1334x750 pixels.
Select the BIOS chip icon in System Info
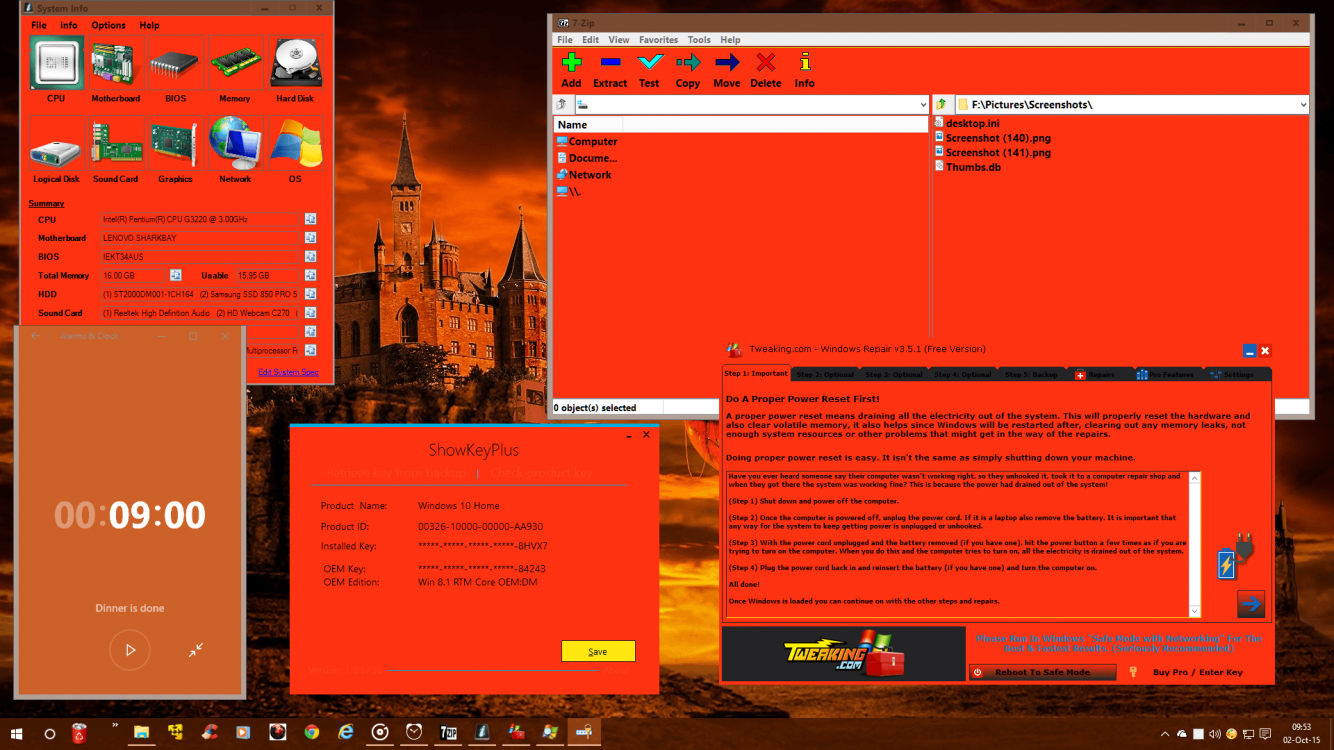[175, 63]
